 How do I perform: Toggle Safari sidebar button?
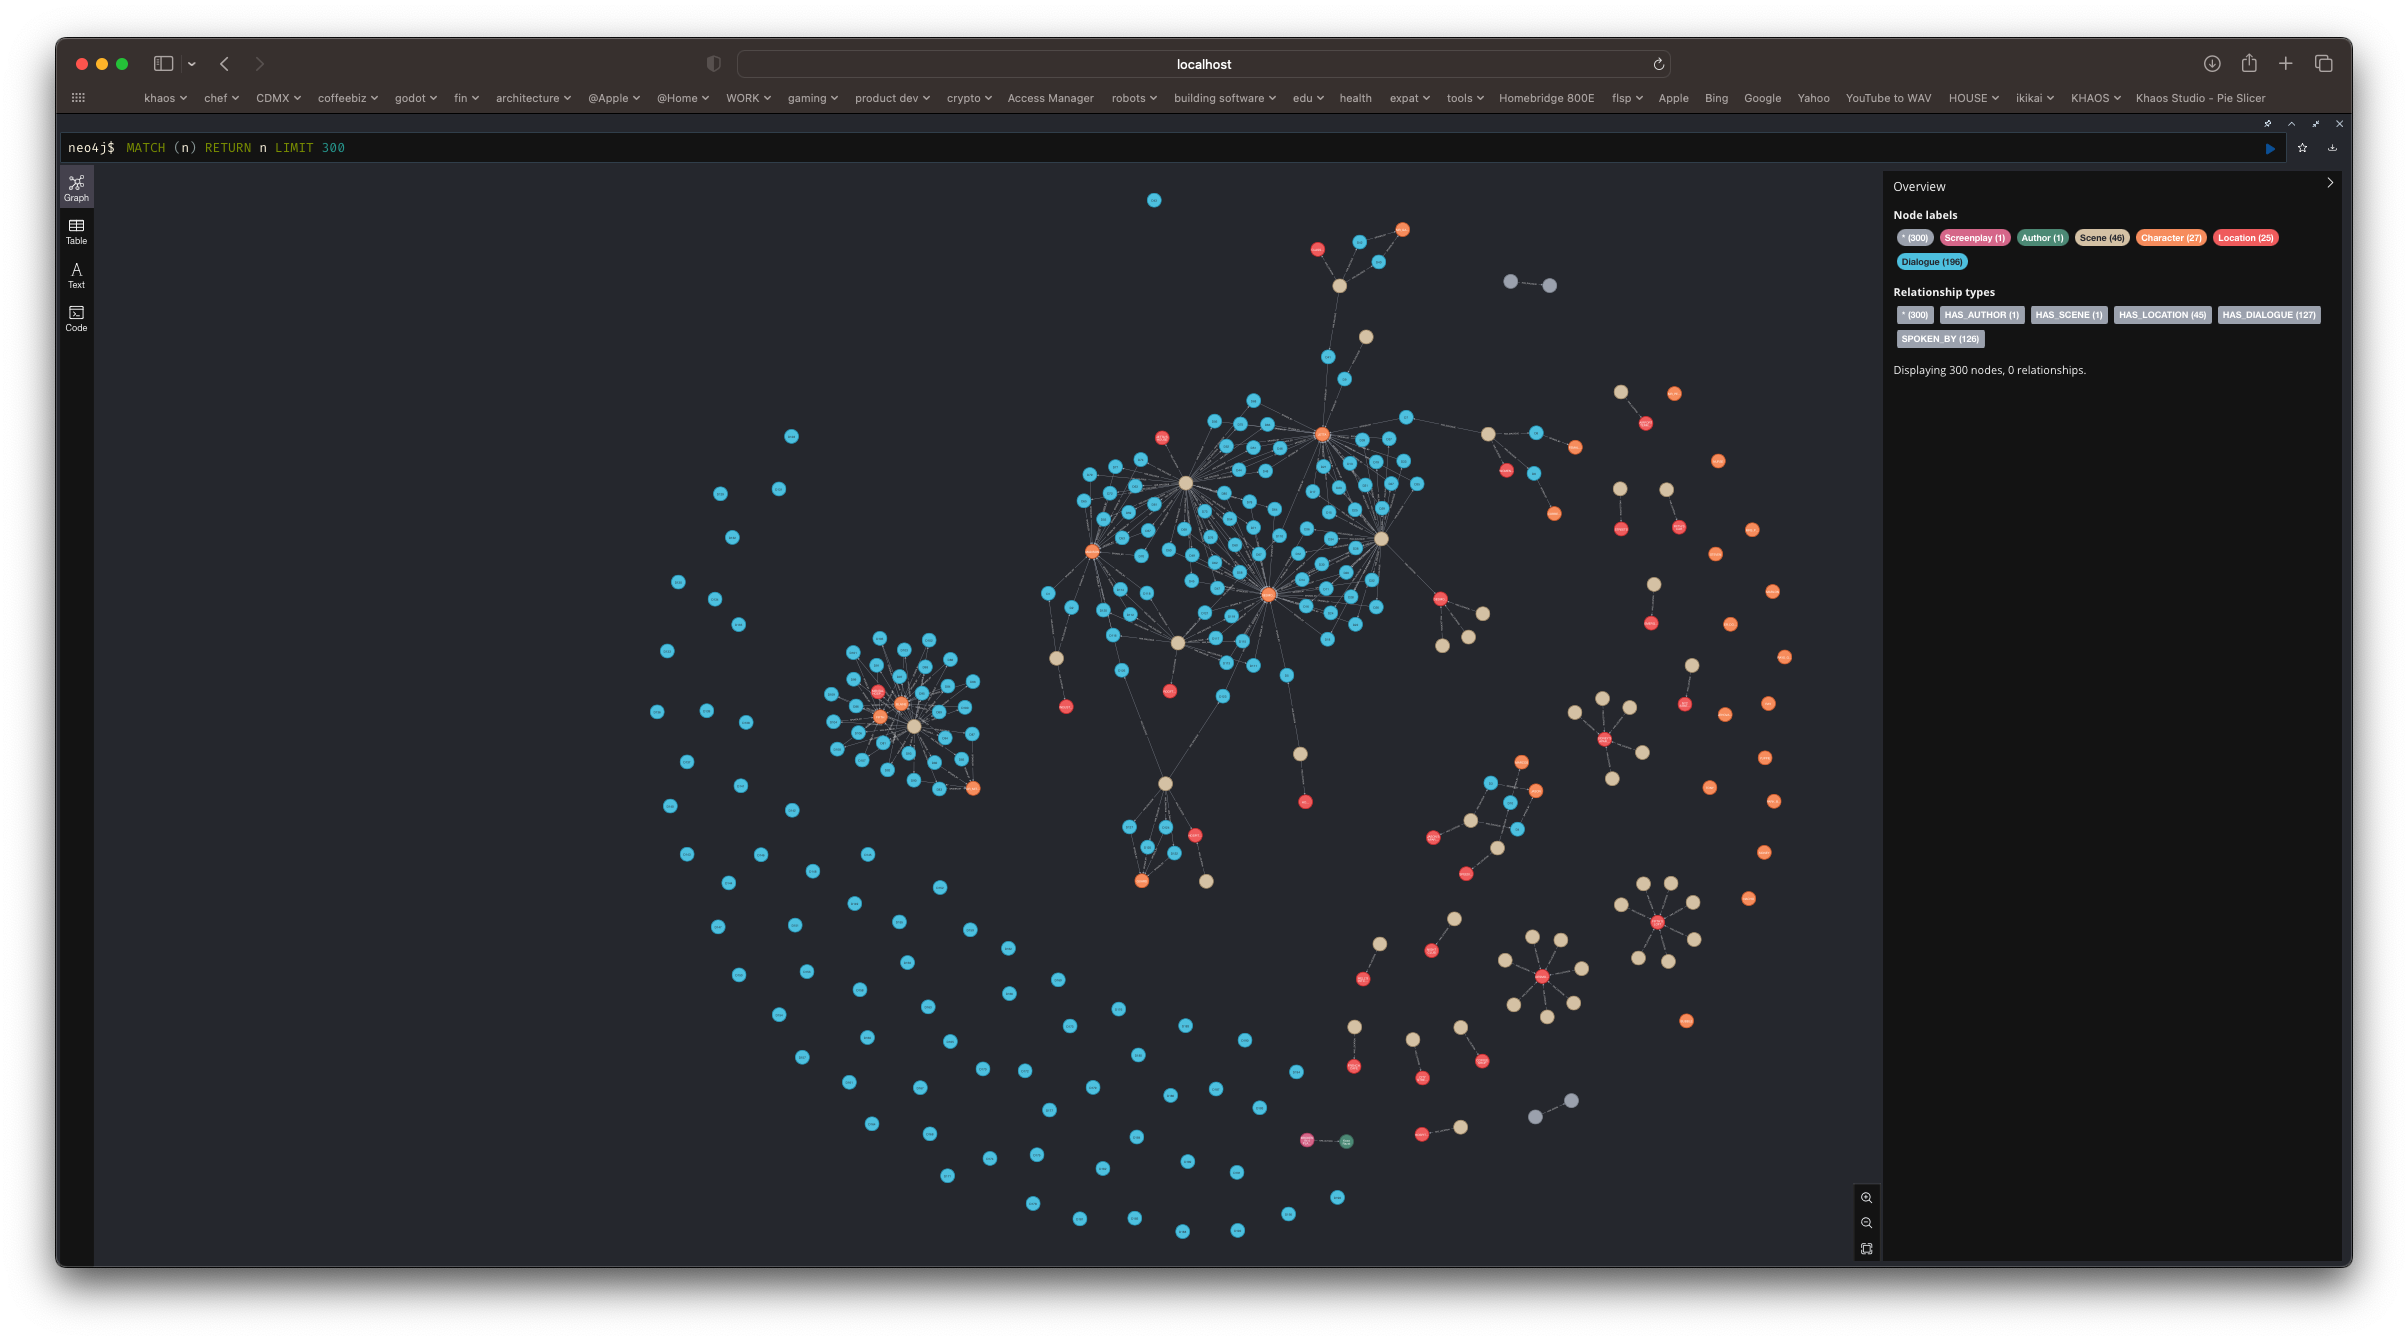(163, 64)
